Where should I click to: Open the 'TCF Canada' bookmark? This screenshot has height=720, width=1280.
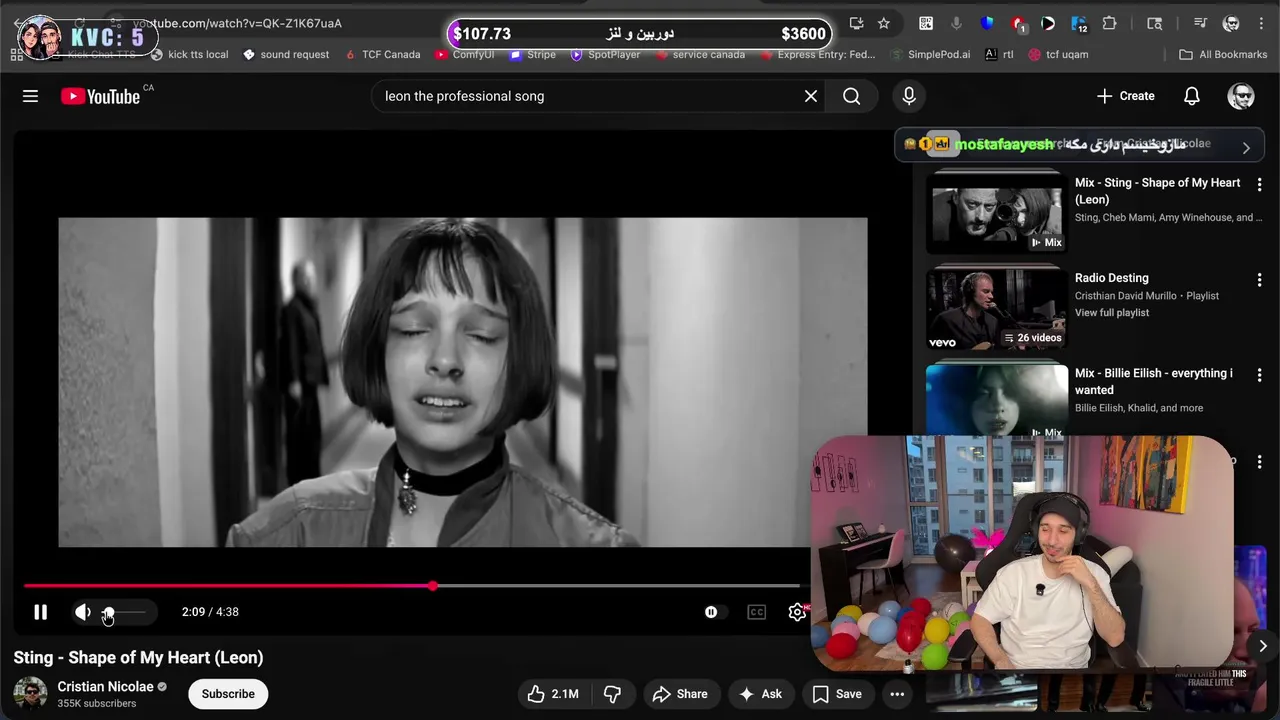383,54
